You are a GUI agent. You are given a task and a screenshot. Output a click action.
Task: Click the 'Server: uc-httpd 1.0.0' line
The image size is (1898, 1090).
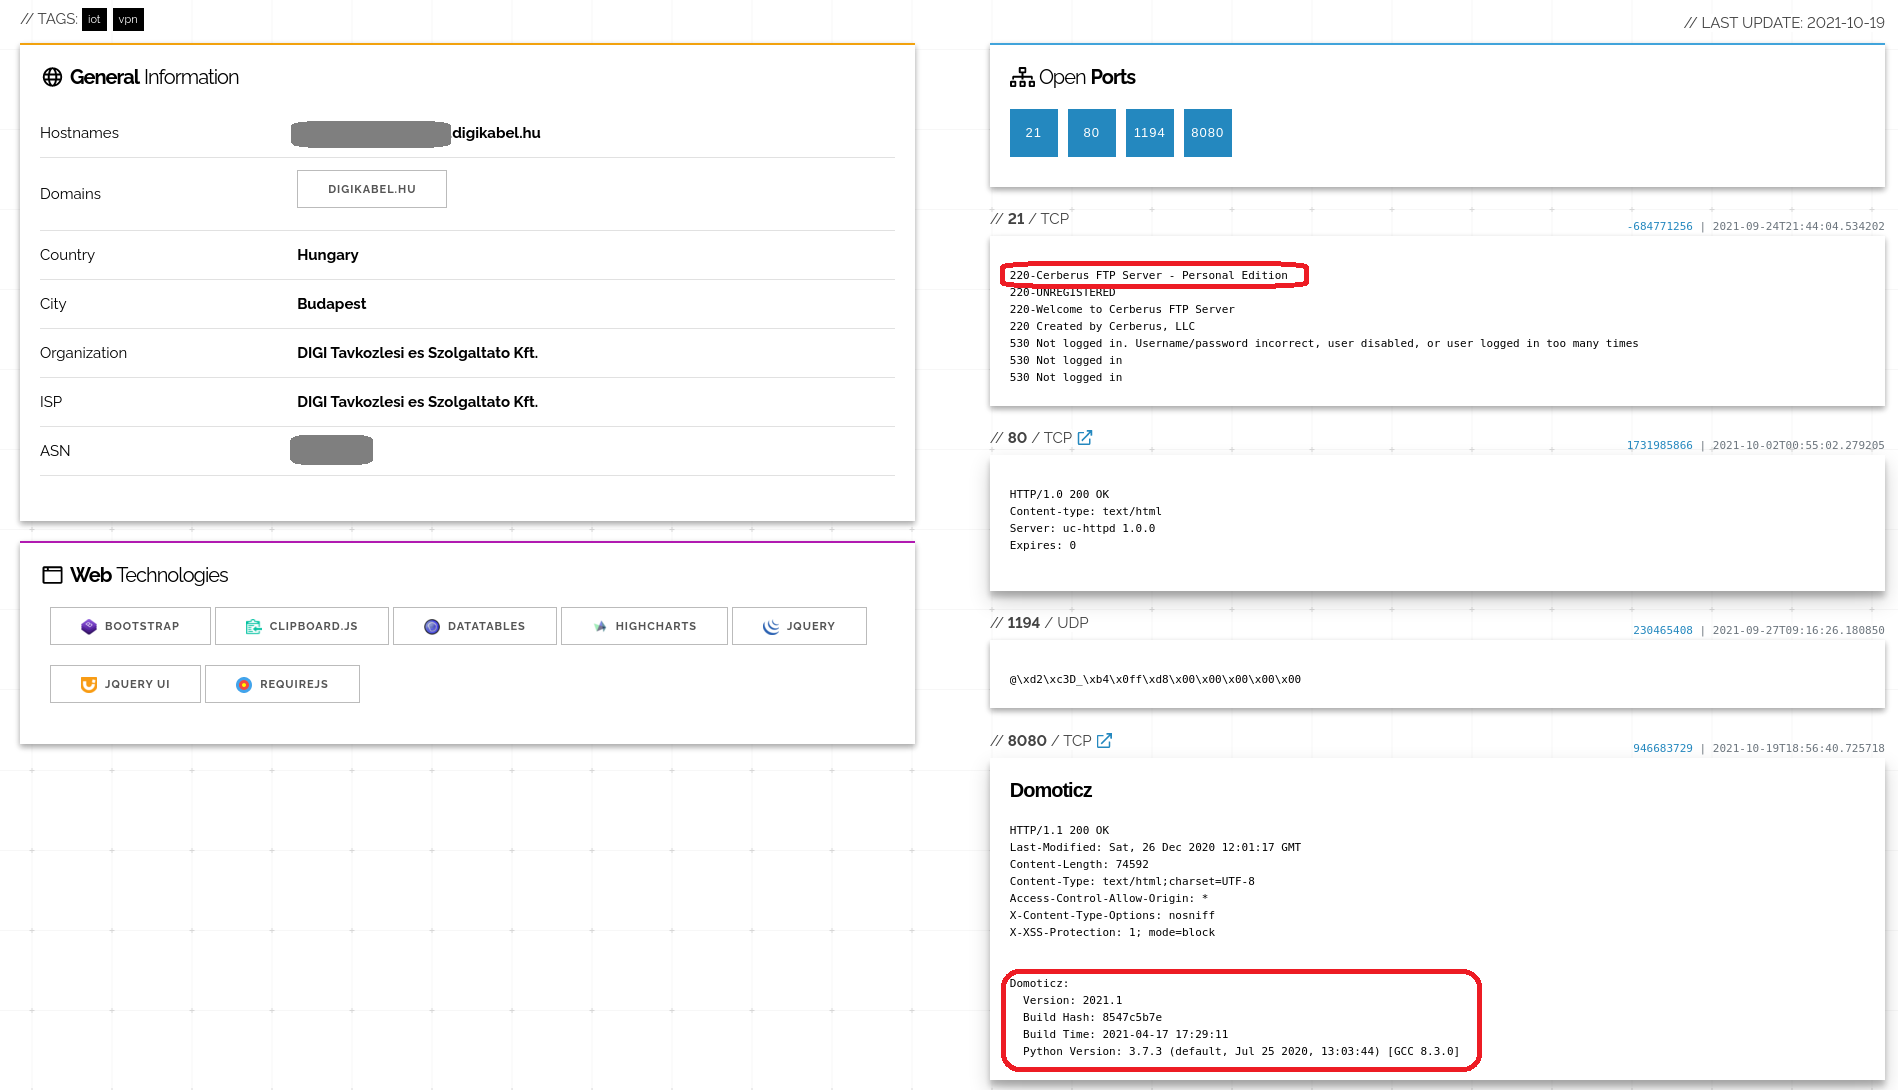(x=1082, y=528)
